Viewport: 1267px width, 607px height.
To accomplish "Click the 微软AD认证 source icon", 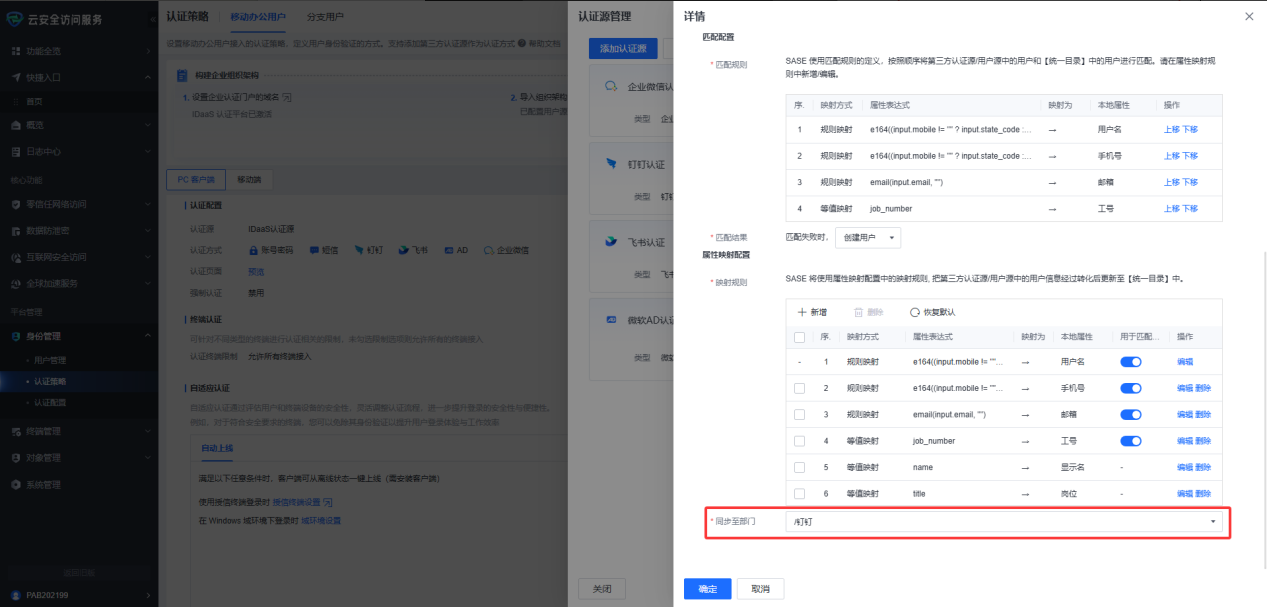I will (611, 320).
